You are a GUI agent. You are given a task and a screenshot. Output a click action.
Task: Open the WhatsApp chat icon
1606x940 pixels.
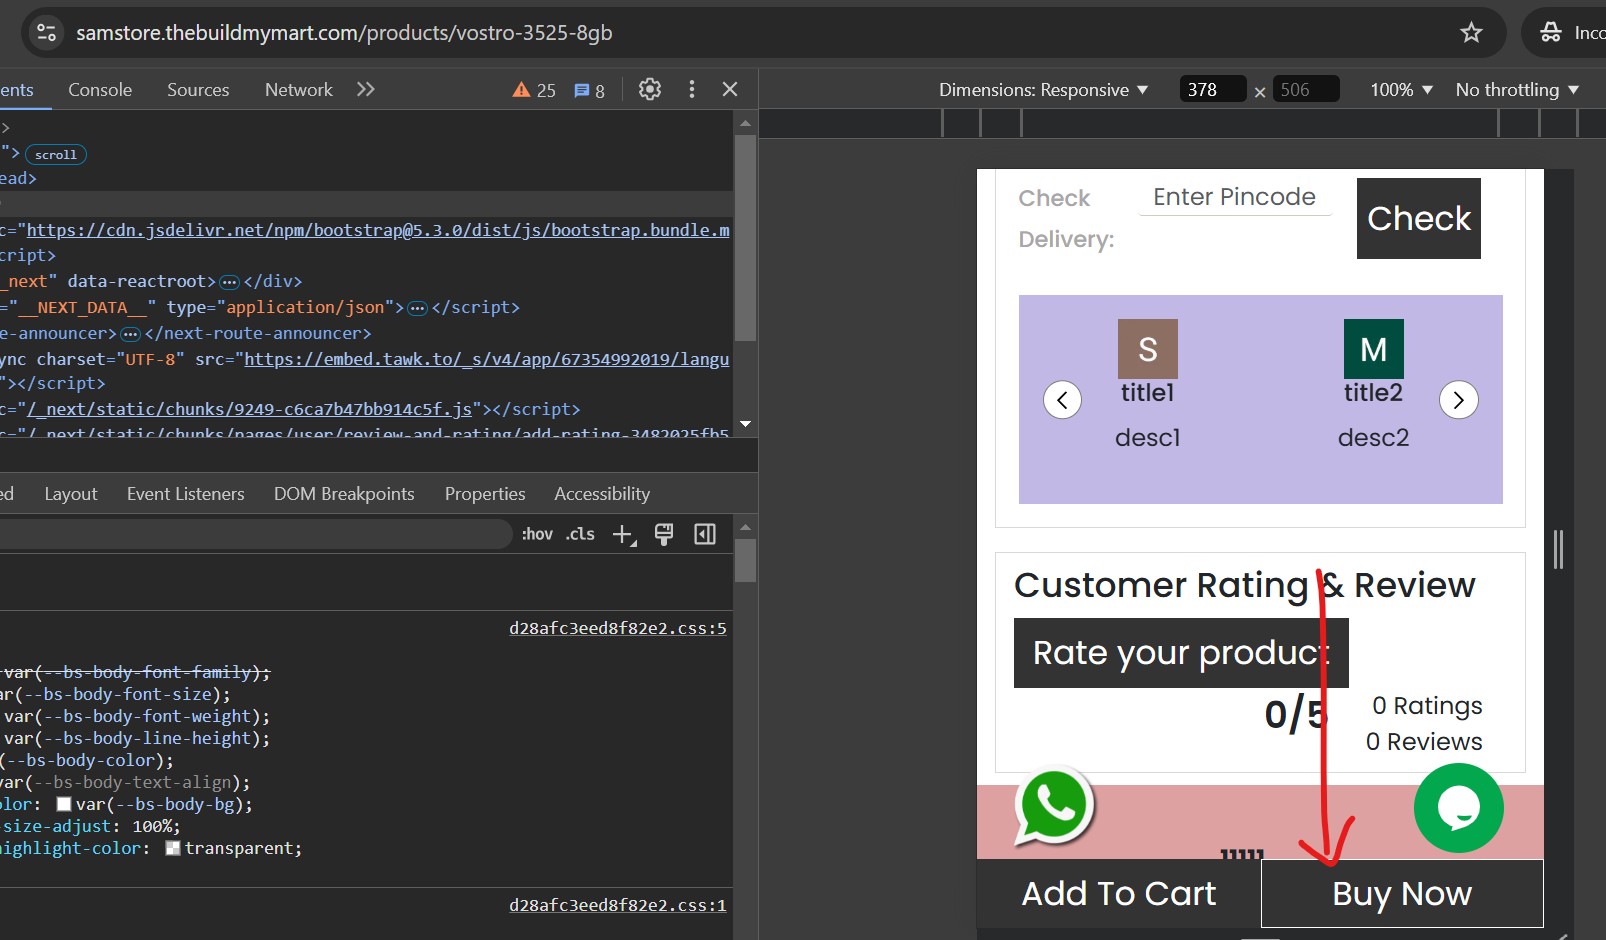(x=1054, y=806)
